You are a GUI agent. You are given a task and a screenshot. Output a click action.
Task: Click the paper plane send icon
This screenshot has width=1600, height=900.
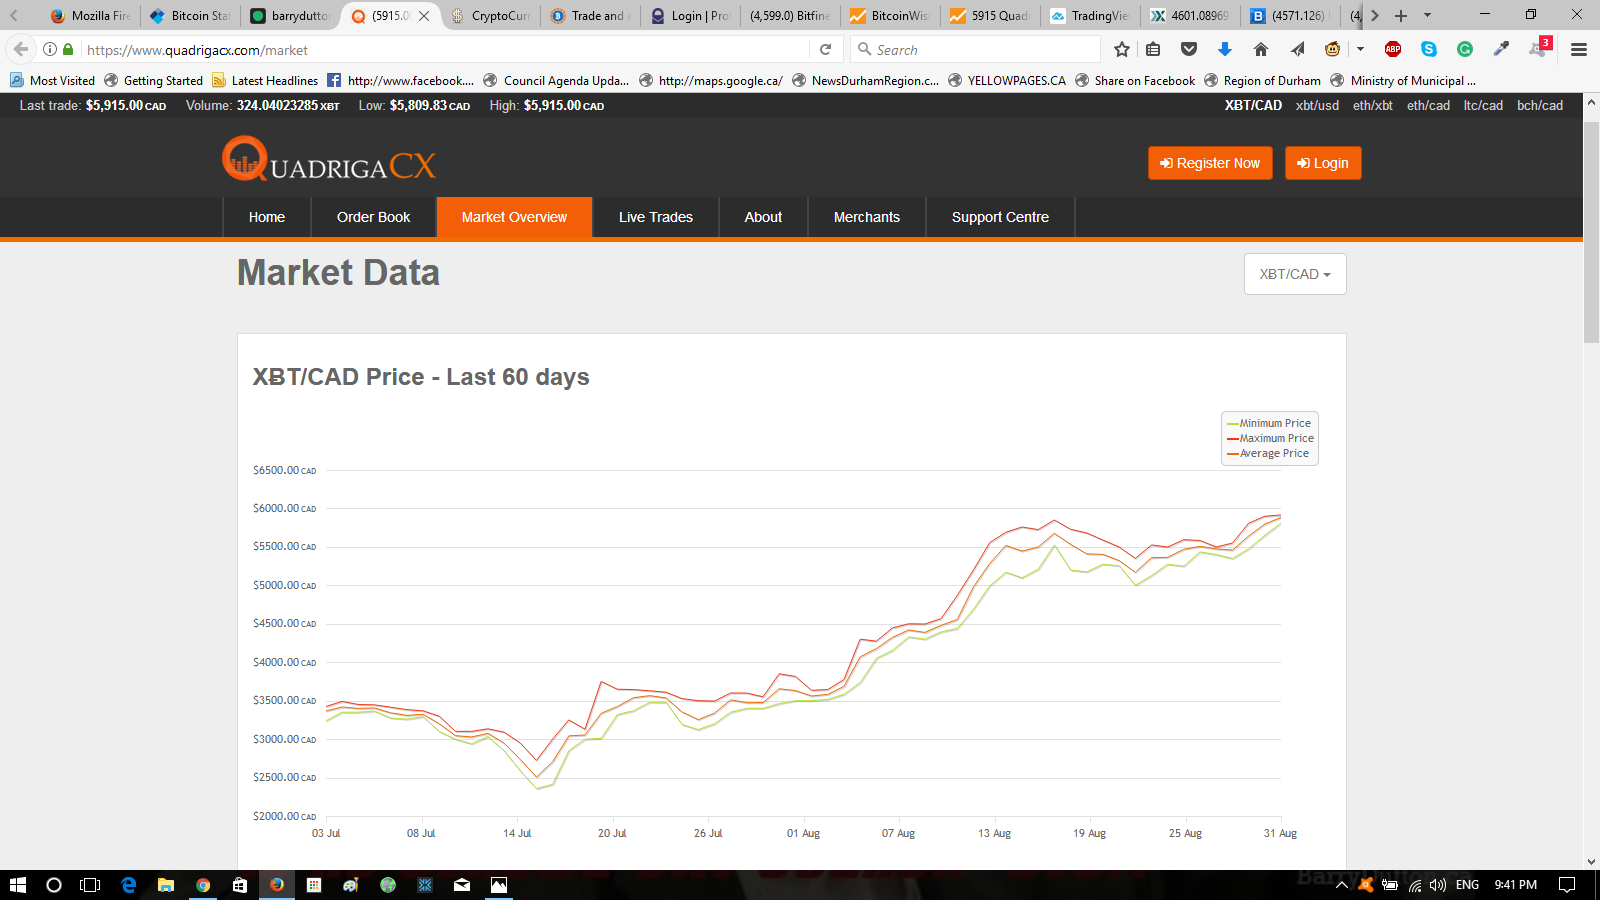[x=1297, y=49]
